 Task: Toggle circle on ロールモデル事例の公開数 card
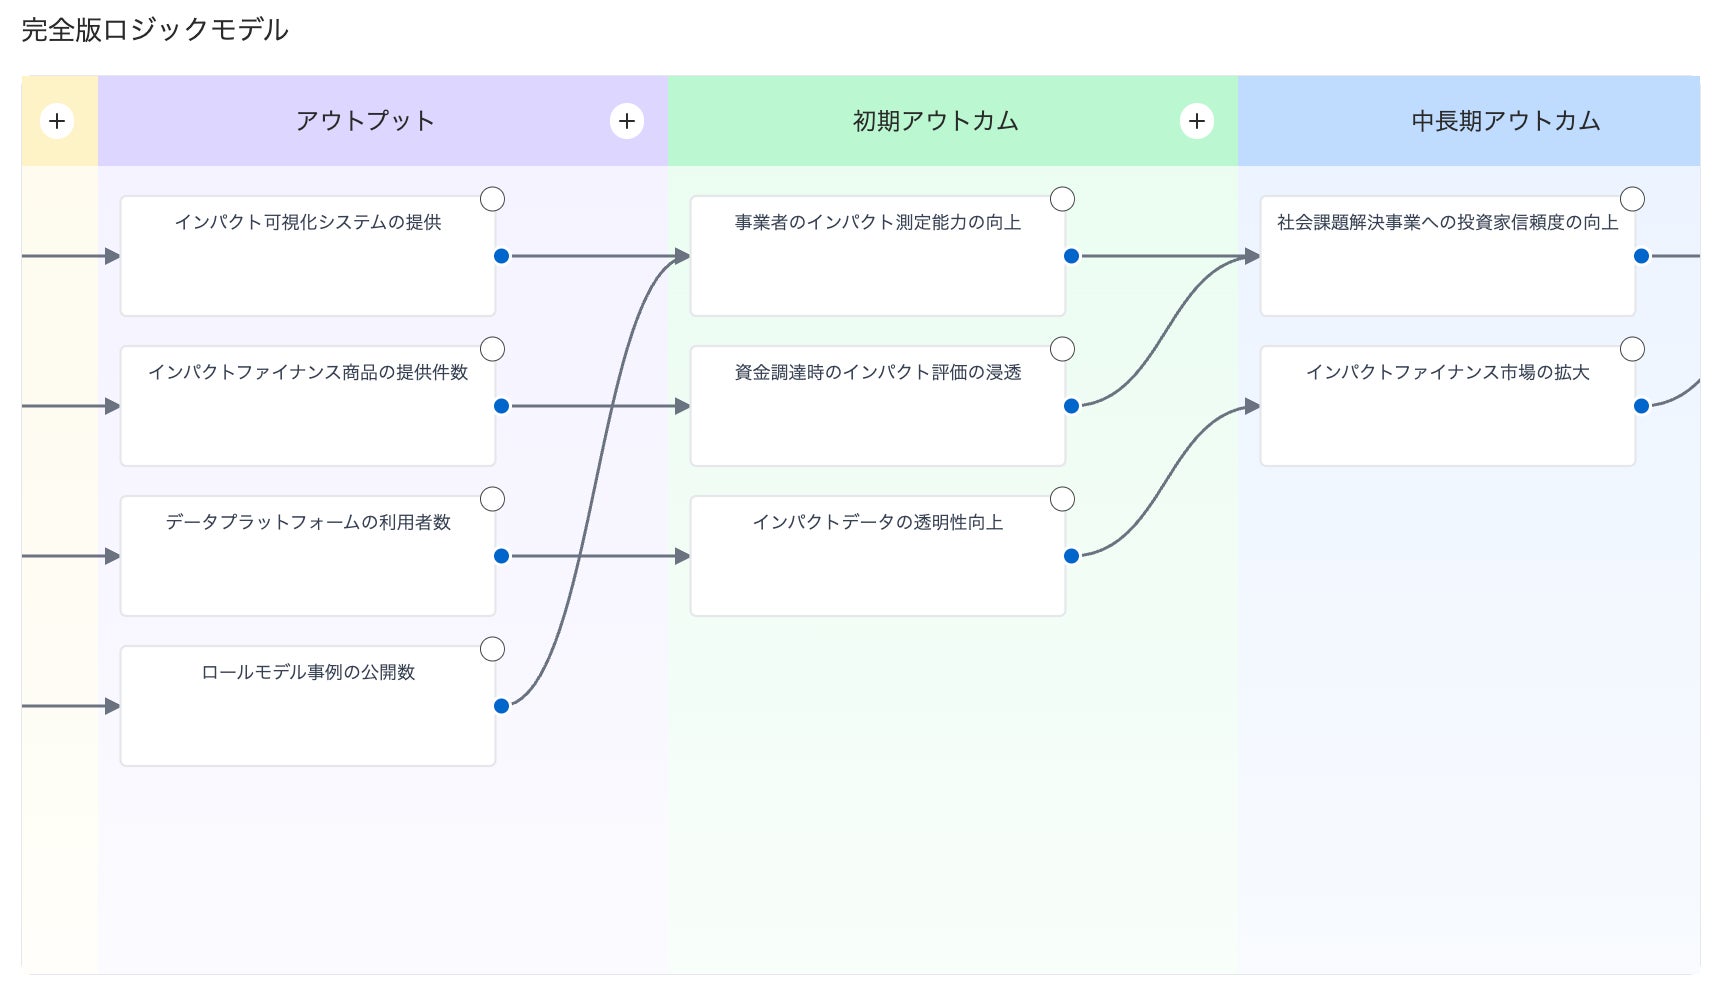[x=493, y=649]
